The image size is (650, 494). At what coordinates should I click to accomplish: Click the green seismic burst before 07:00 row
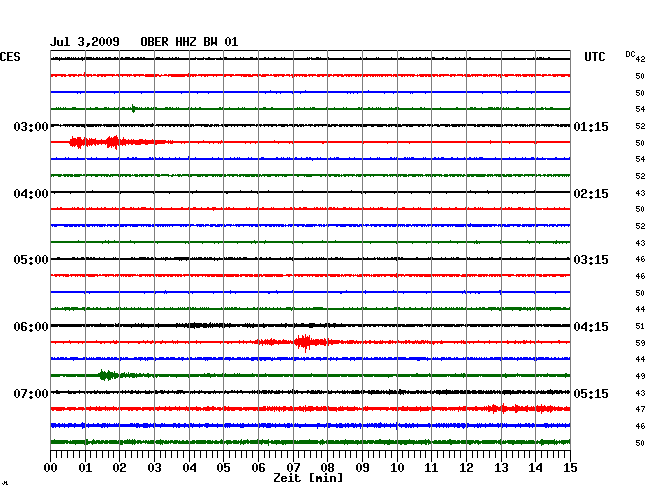pos(109,375)
